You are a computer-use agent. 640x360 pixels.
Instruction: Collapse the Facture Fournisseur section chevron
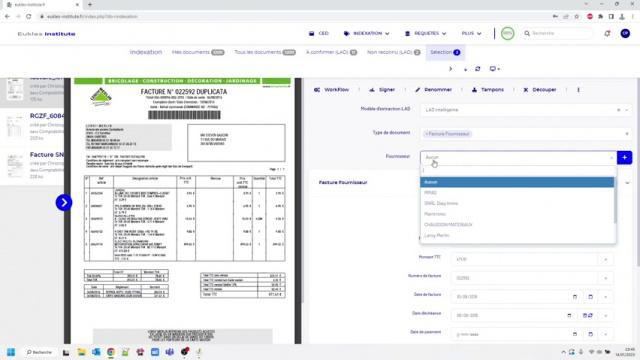[627, 183]
